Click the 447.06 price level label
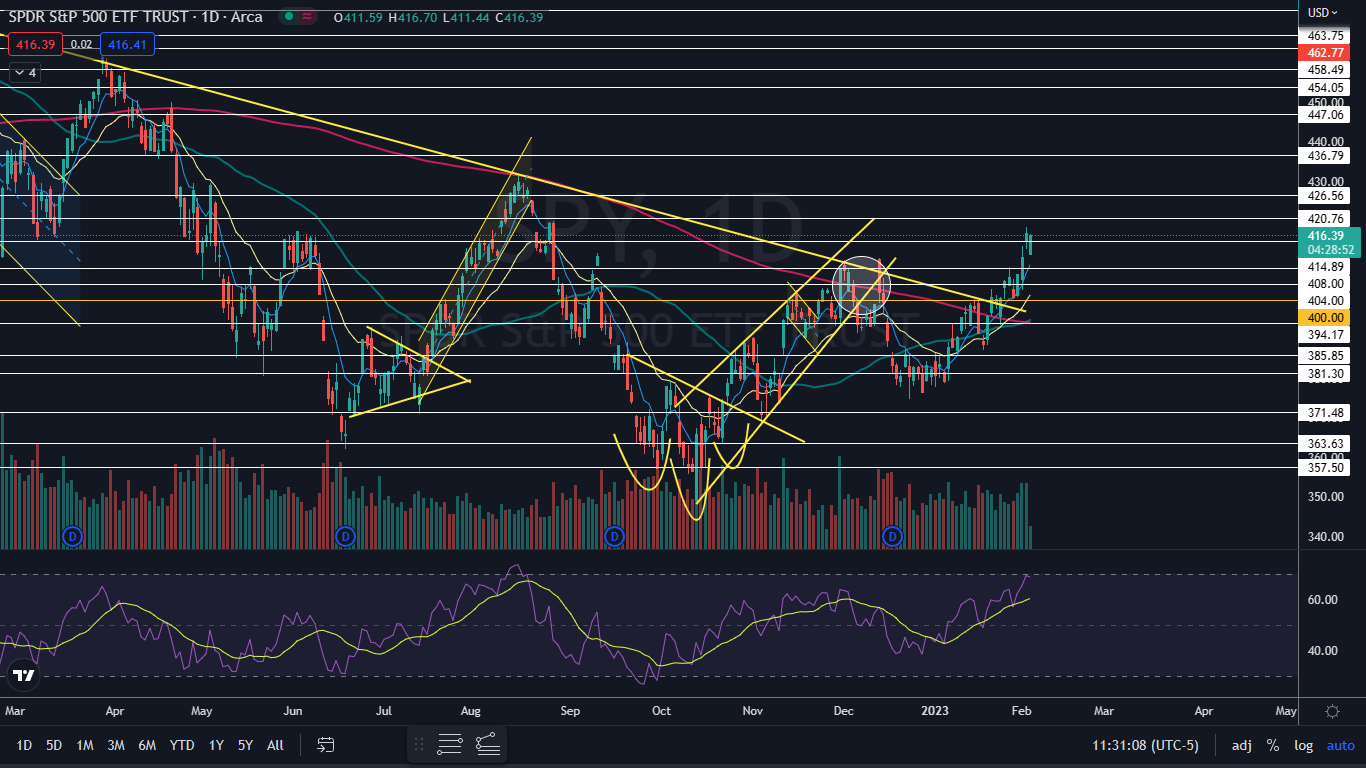 [1322, 114]
